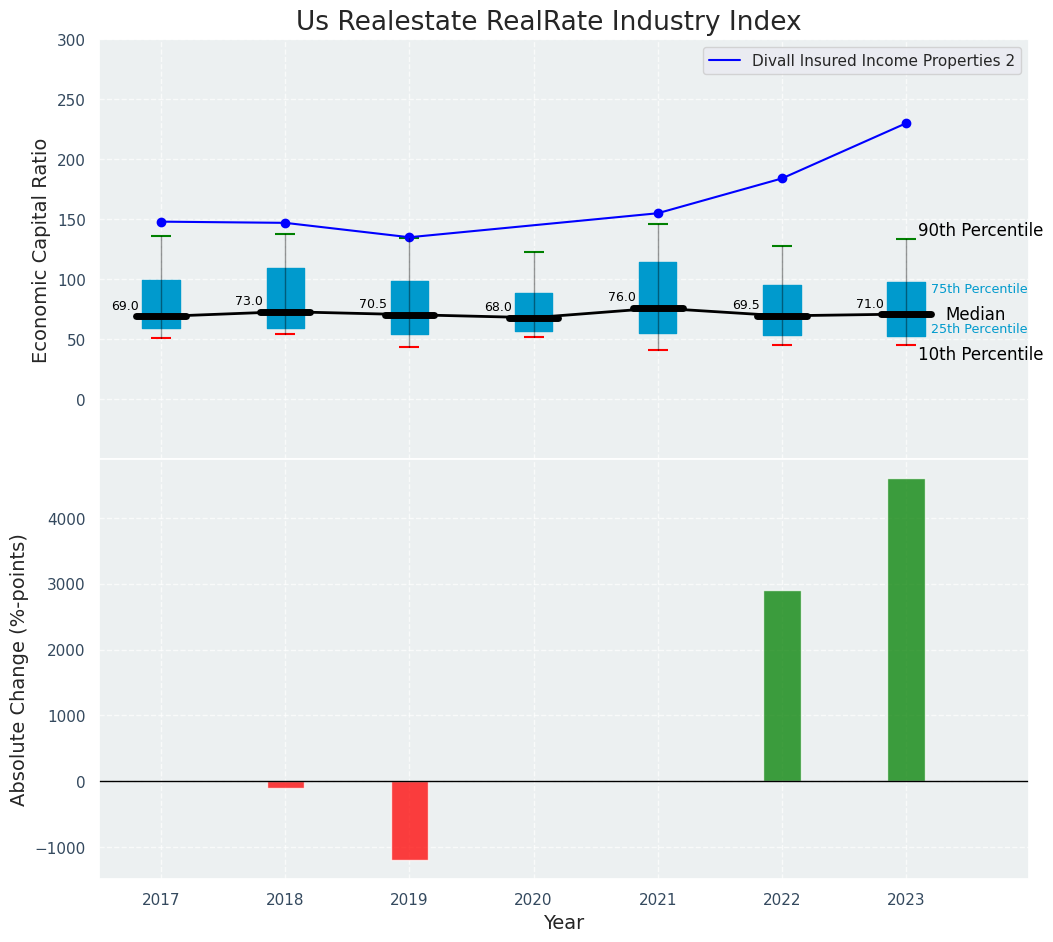Click the 68.0 median value label
This screenshot has width=1053, height=942.
coord(498,308)
